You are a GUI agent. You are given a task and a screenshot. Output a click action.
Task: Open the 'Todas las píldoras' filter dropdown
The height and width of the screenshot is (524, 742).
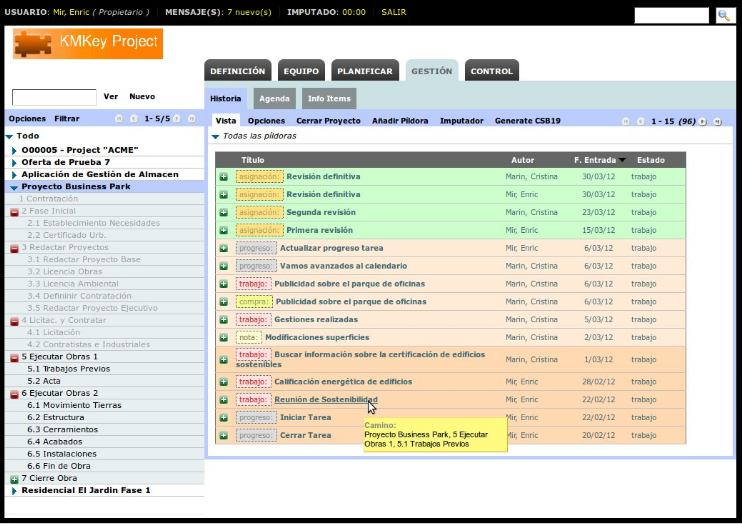(x=215, y=136)
